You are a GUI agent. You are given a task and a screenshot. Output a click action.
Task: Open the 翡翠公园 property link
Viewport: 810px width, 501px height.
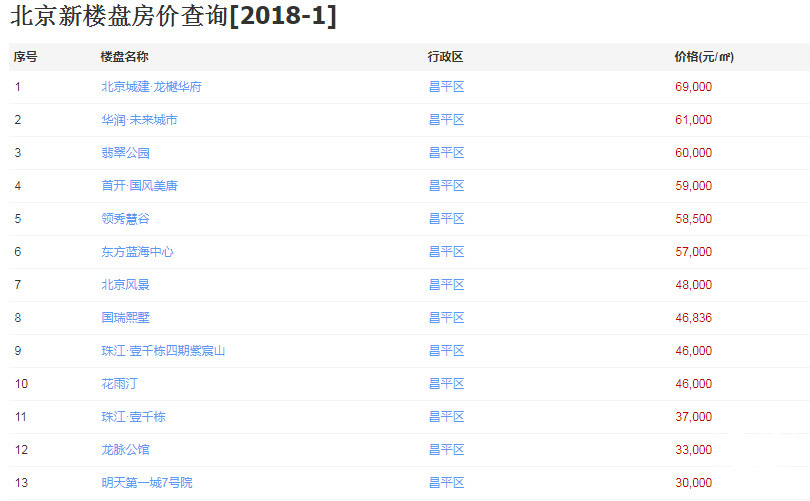[126, 153]
